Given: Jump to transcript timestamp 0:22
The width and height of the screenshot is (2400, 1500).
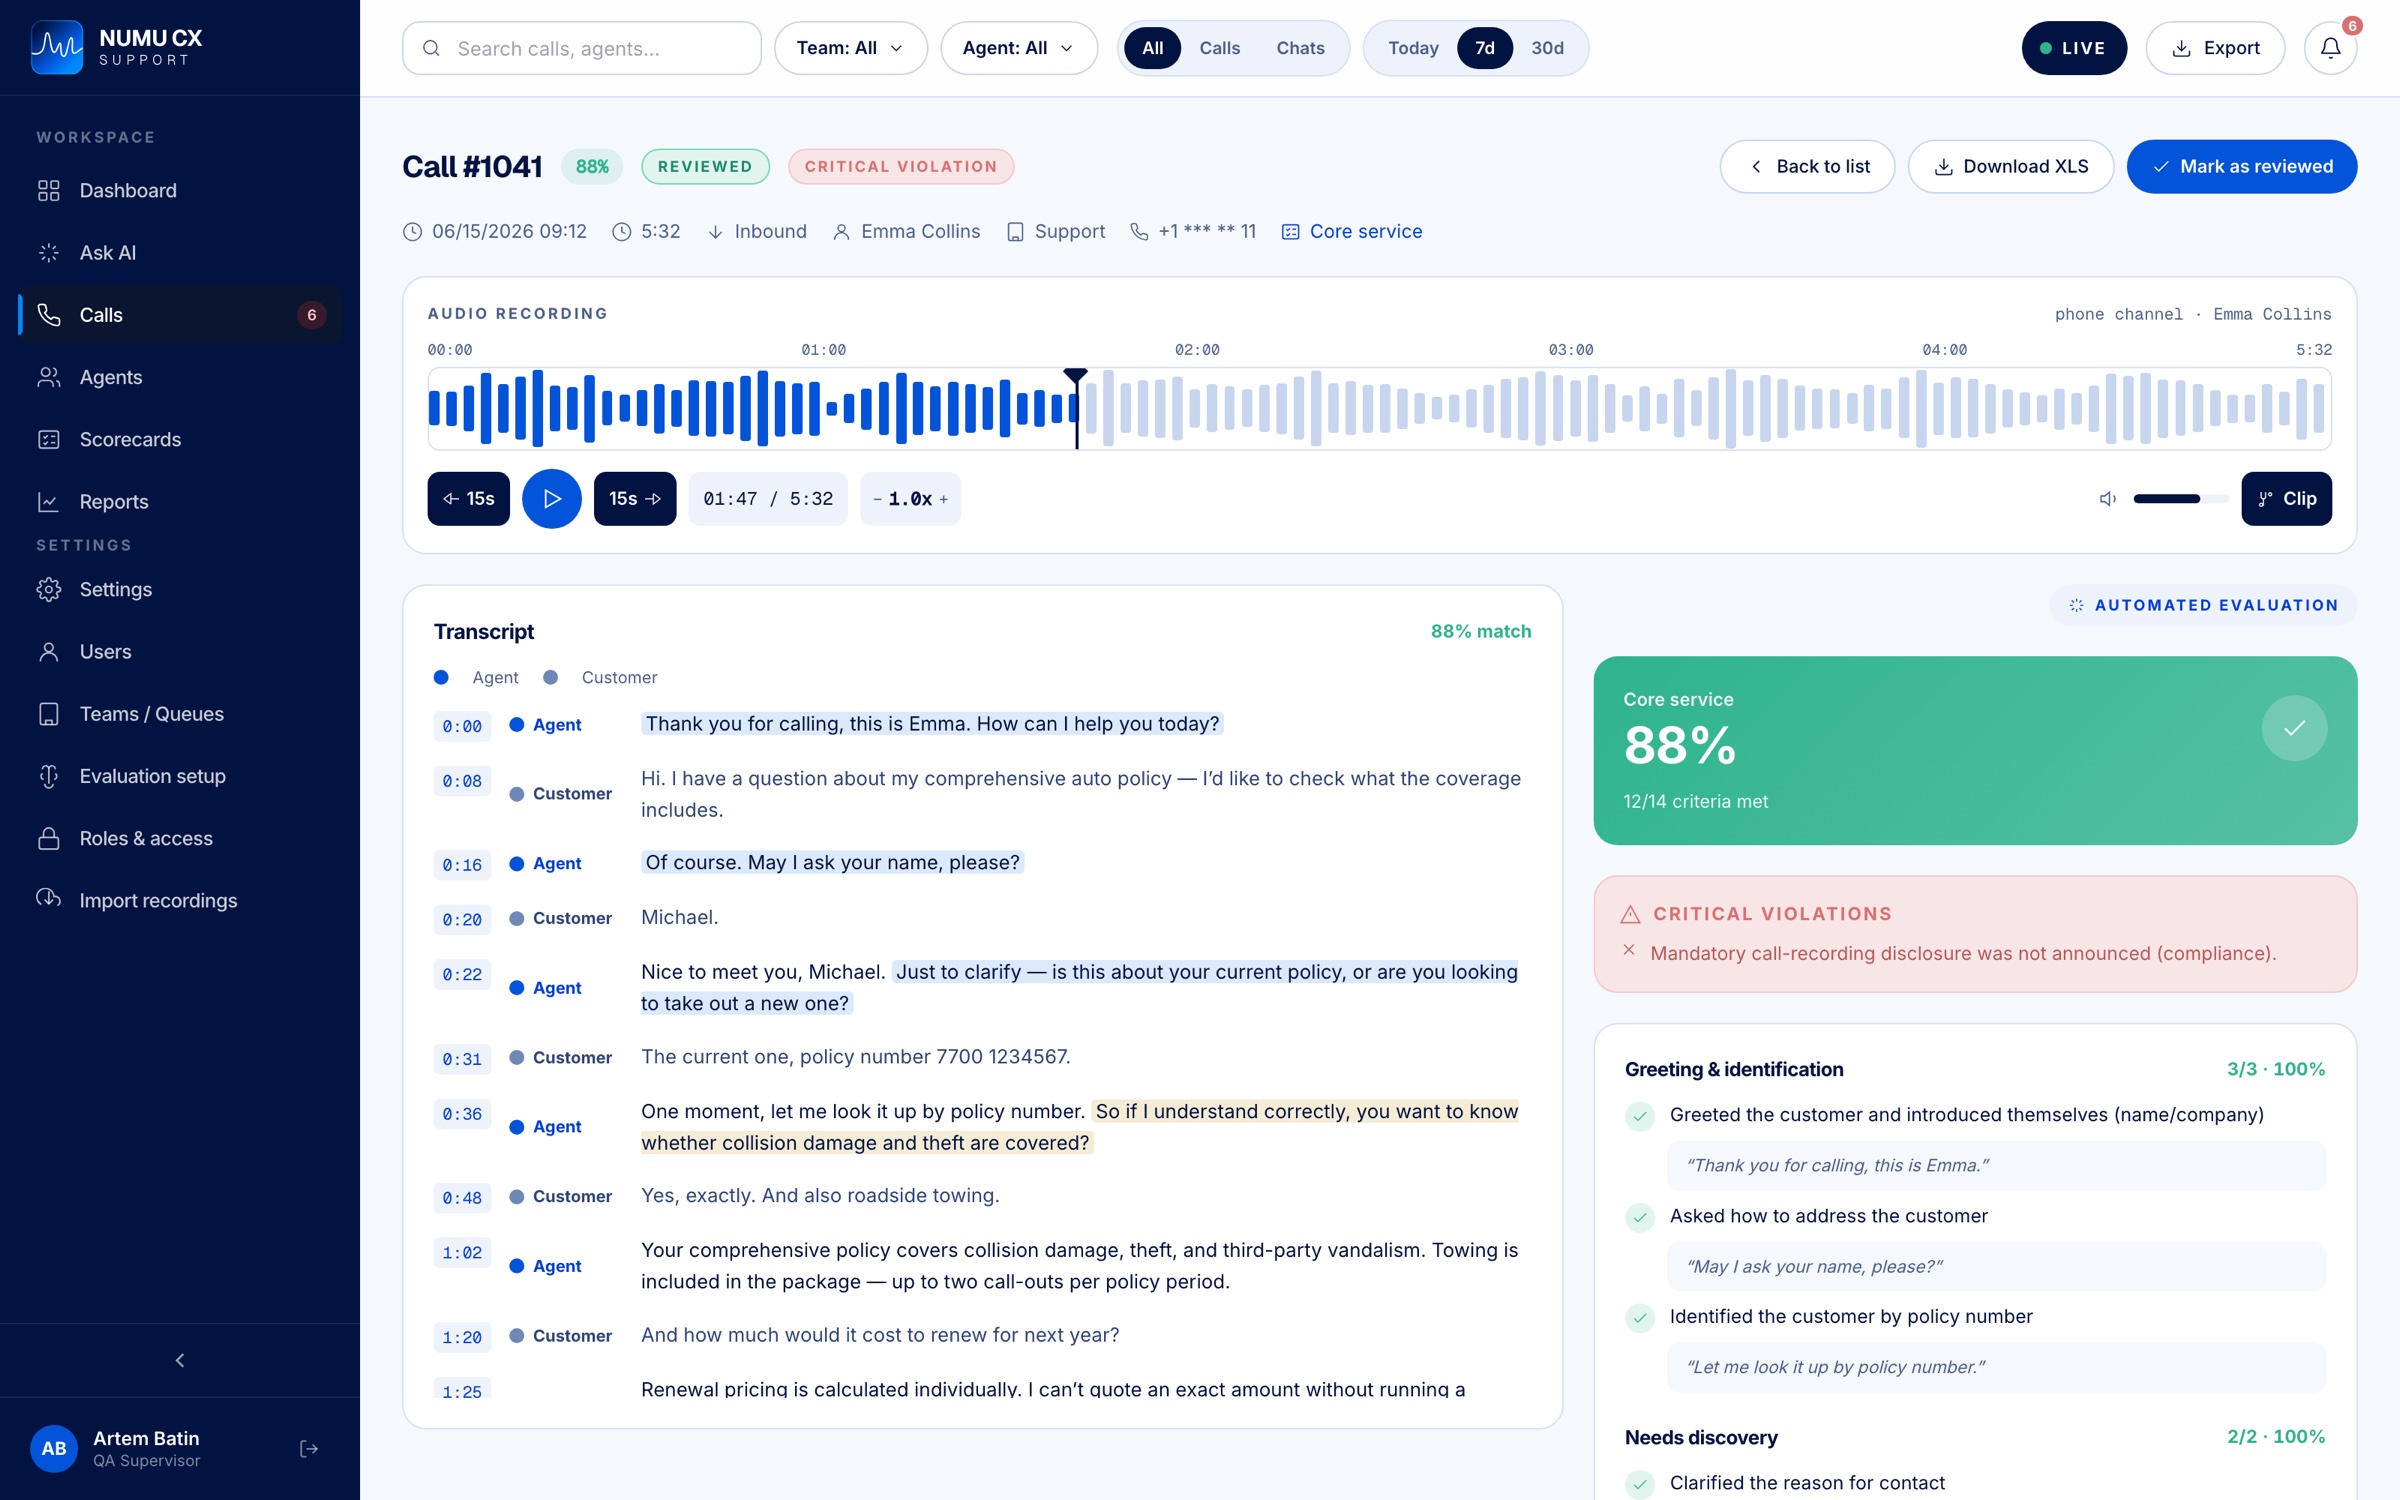Looking at the screenshot, I should pyautogui.click(x=462, y=974).
